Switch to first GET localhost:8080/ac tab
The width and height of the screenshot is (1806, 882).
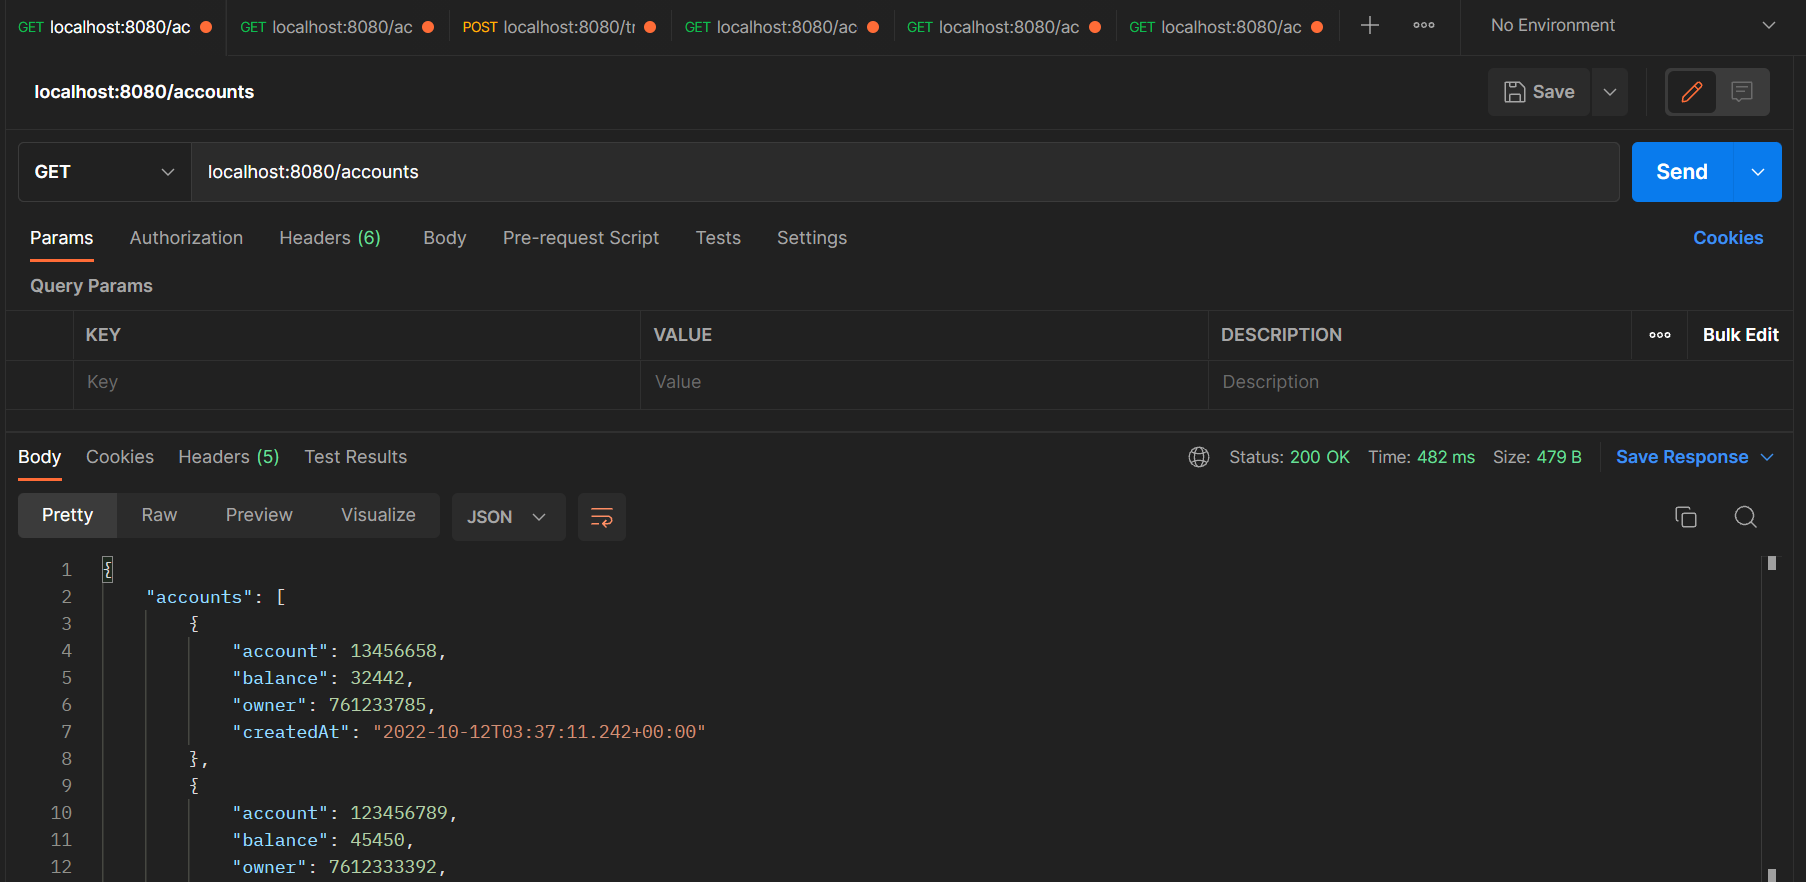115,27
